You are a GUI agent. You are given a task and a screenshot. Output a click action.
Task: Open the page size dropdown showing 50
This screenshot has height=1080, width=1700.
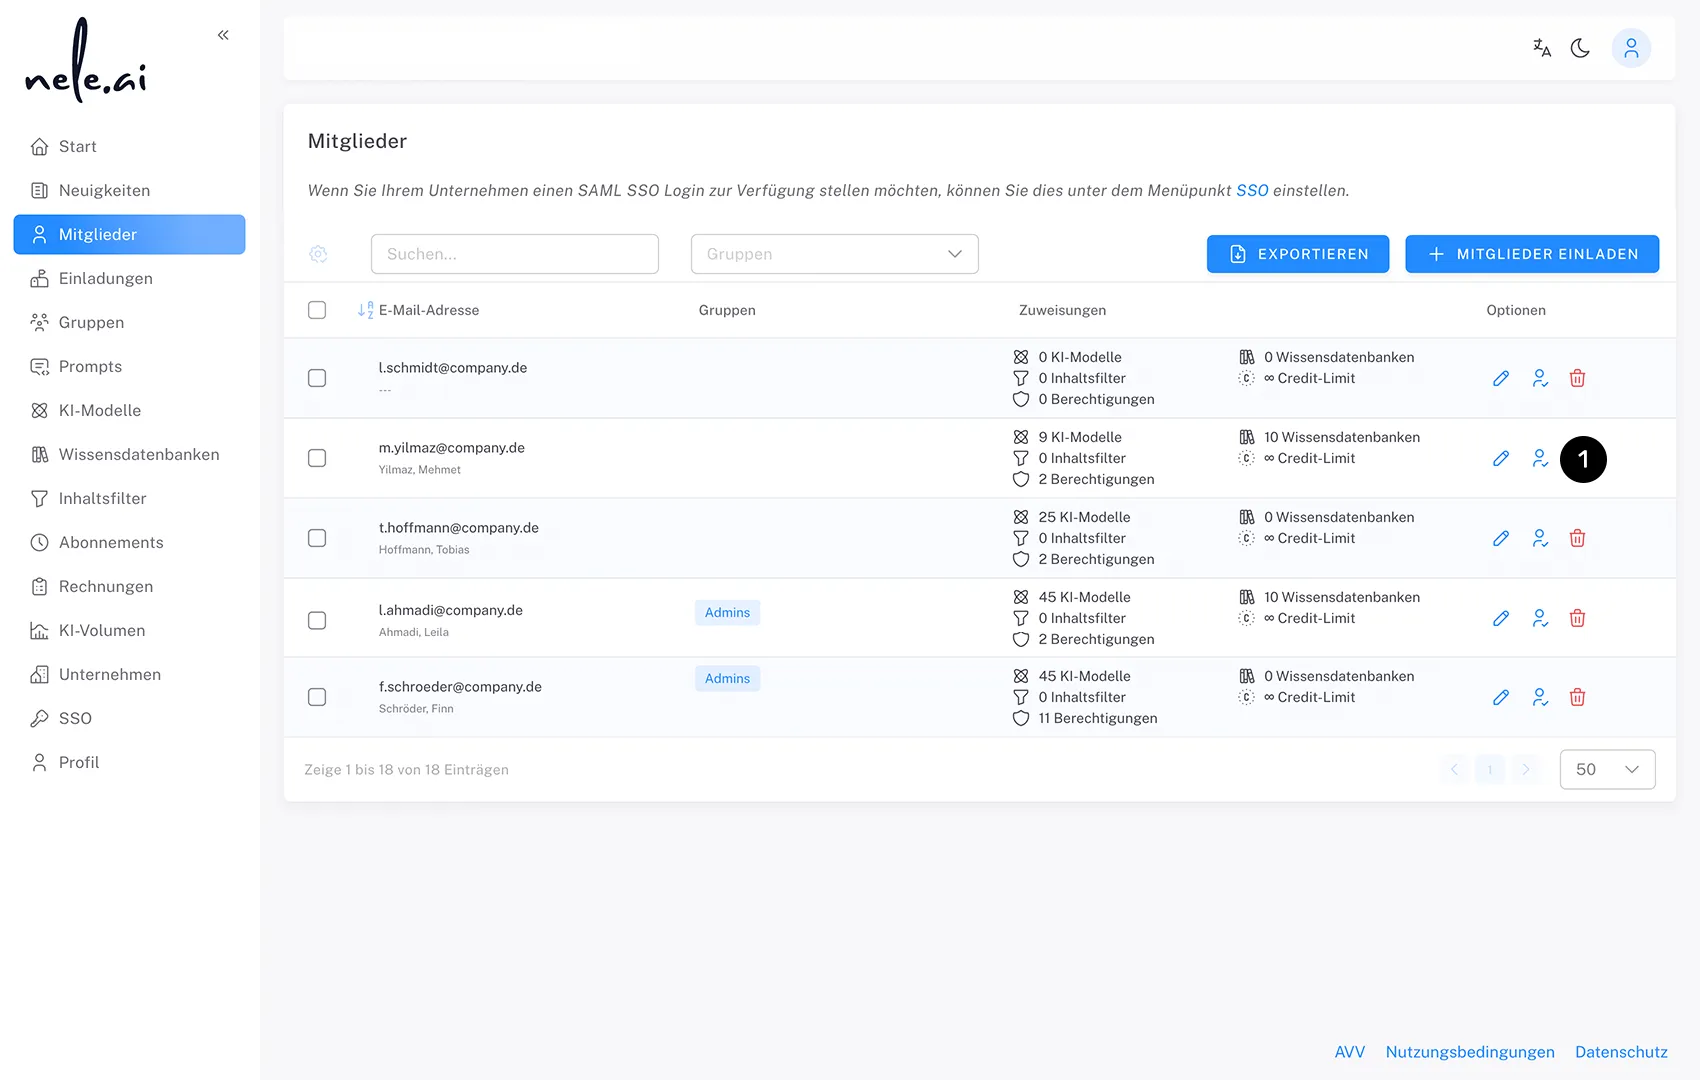[1607, 769]
